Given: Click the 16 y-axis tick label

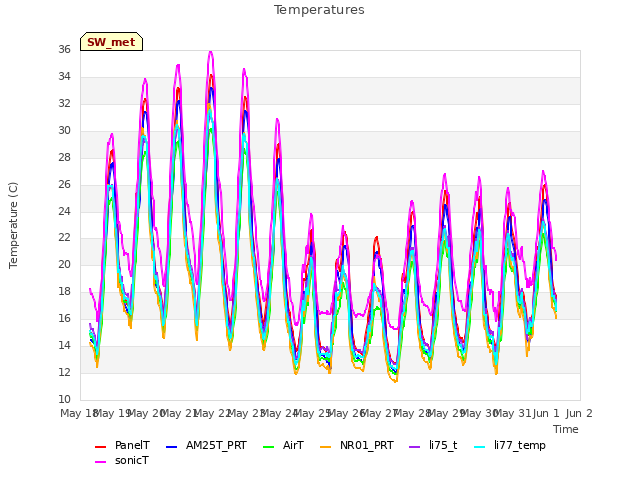Looking at the screenshot, I should 64,318.
